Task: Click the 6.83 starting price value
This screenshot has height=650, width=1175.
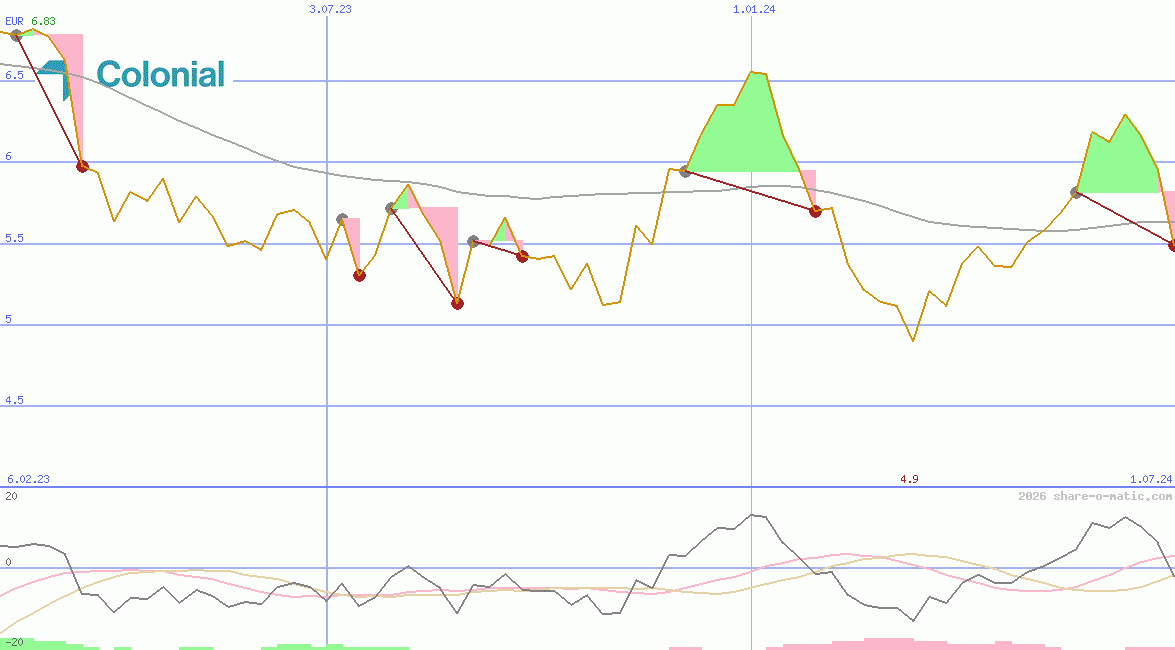Action: (43, 21)
